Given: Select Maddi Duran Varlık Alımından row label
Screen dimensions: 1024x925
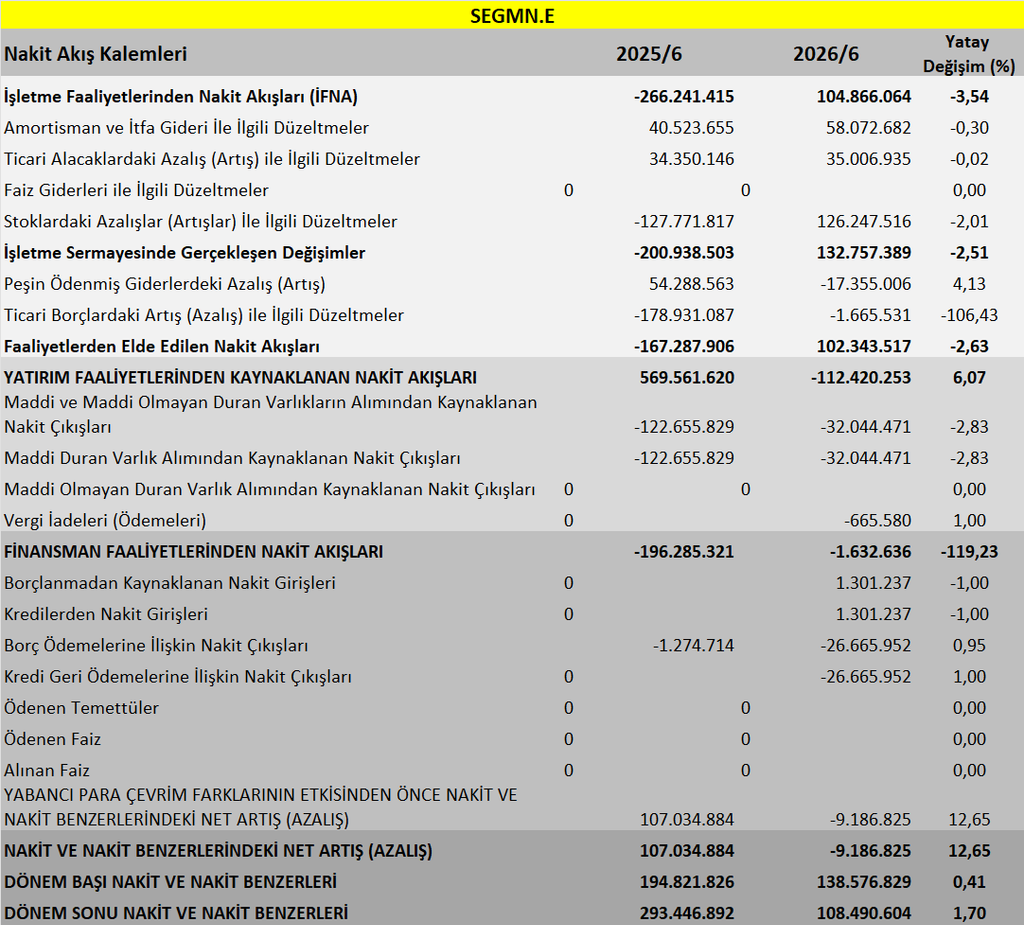Looking at the screenshot, I should click(x=232, y=459).
